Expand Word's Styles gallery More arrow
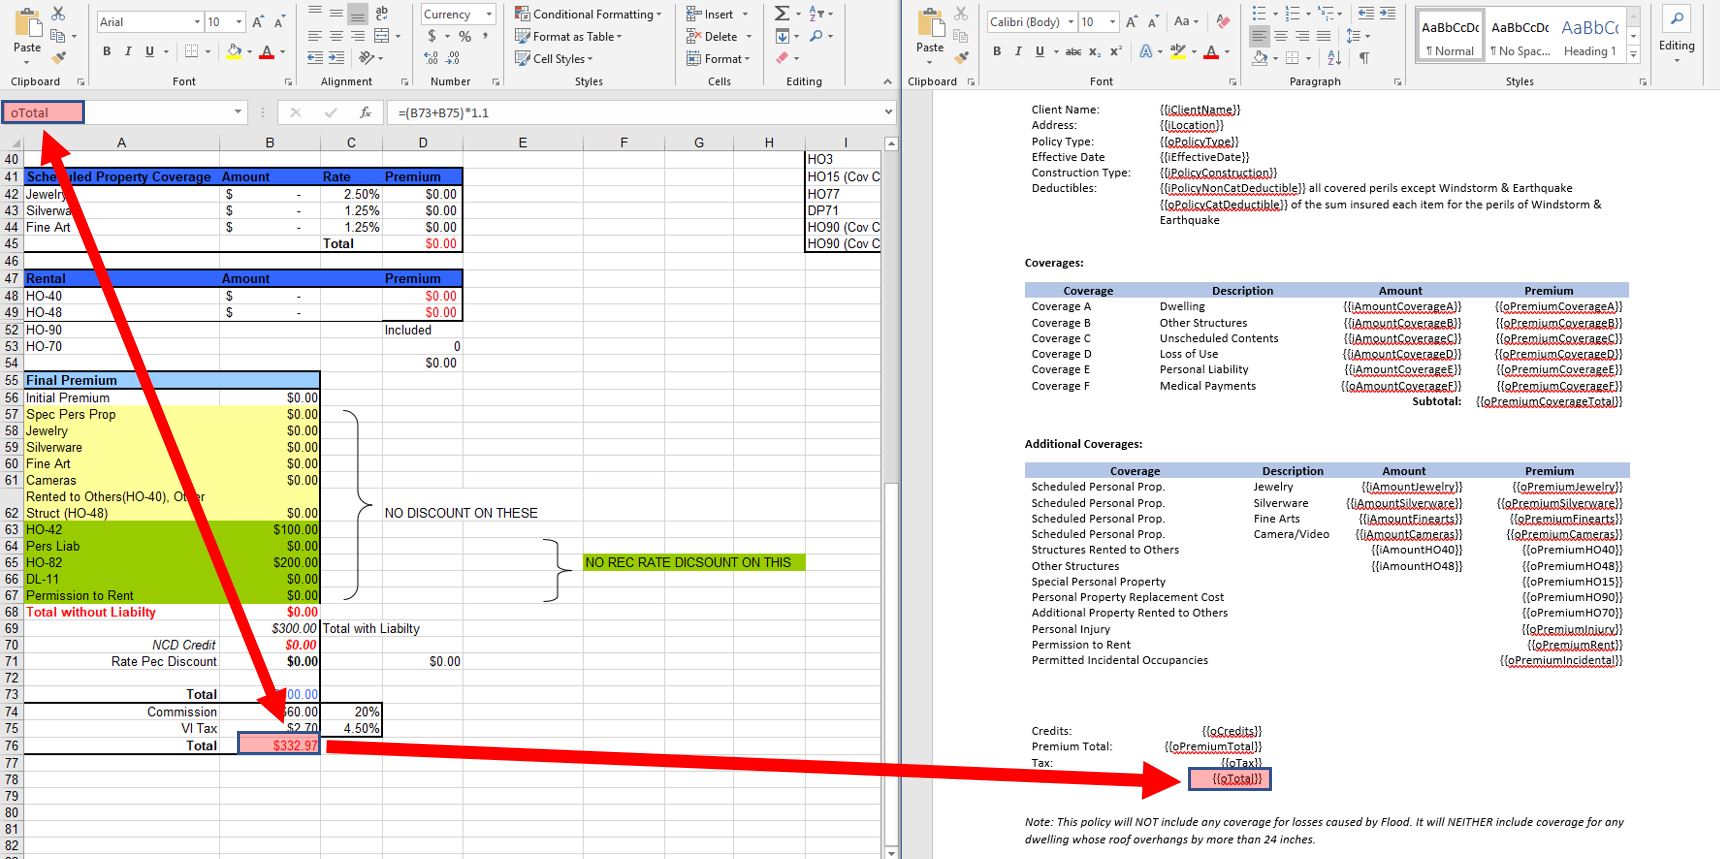 (1633, 54)
